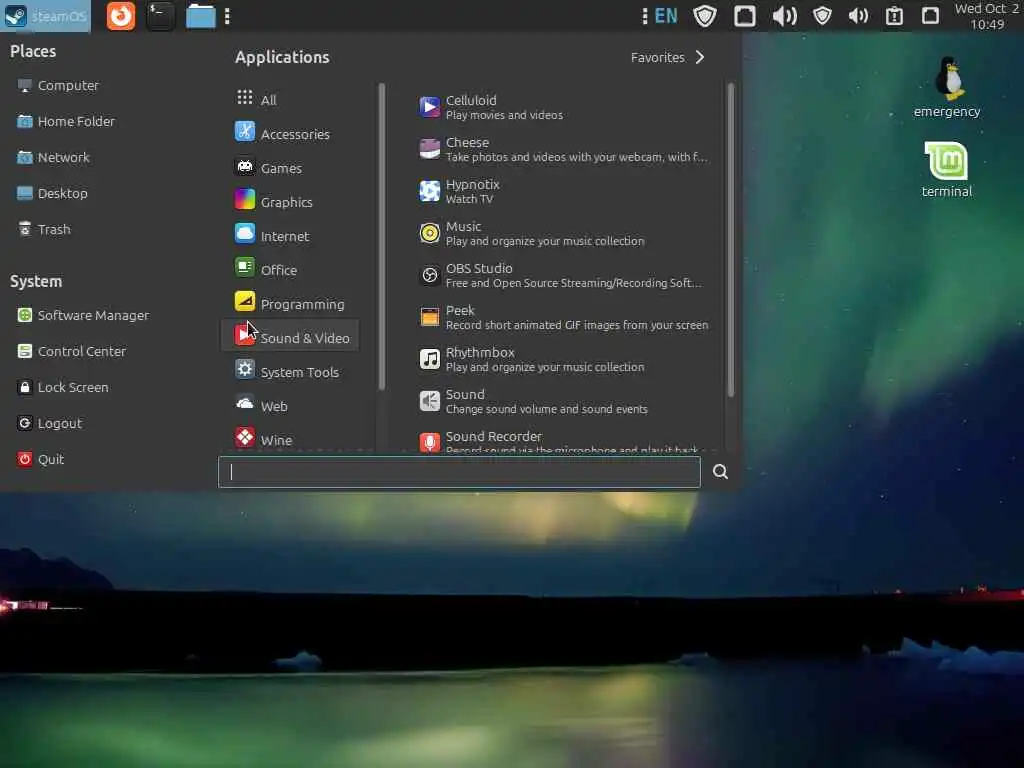
Task: Open the terminal Mint logo desktop icon
Action: click(946, 169)
